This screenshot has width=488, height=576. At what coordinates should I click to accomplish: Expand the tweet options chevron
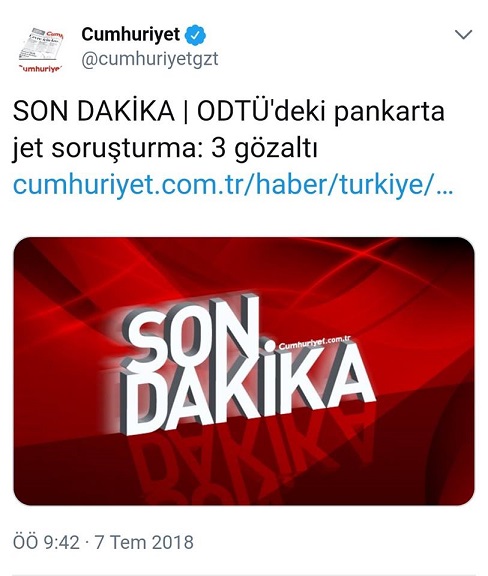[x=463, y=35]
